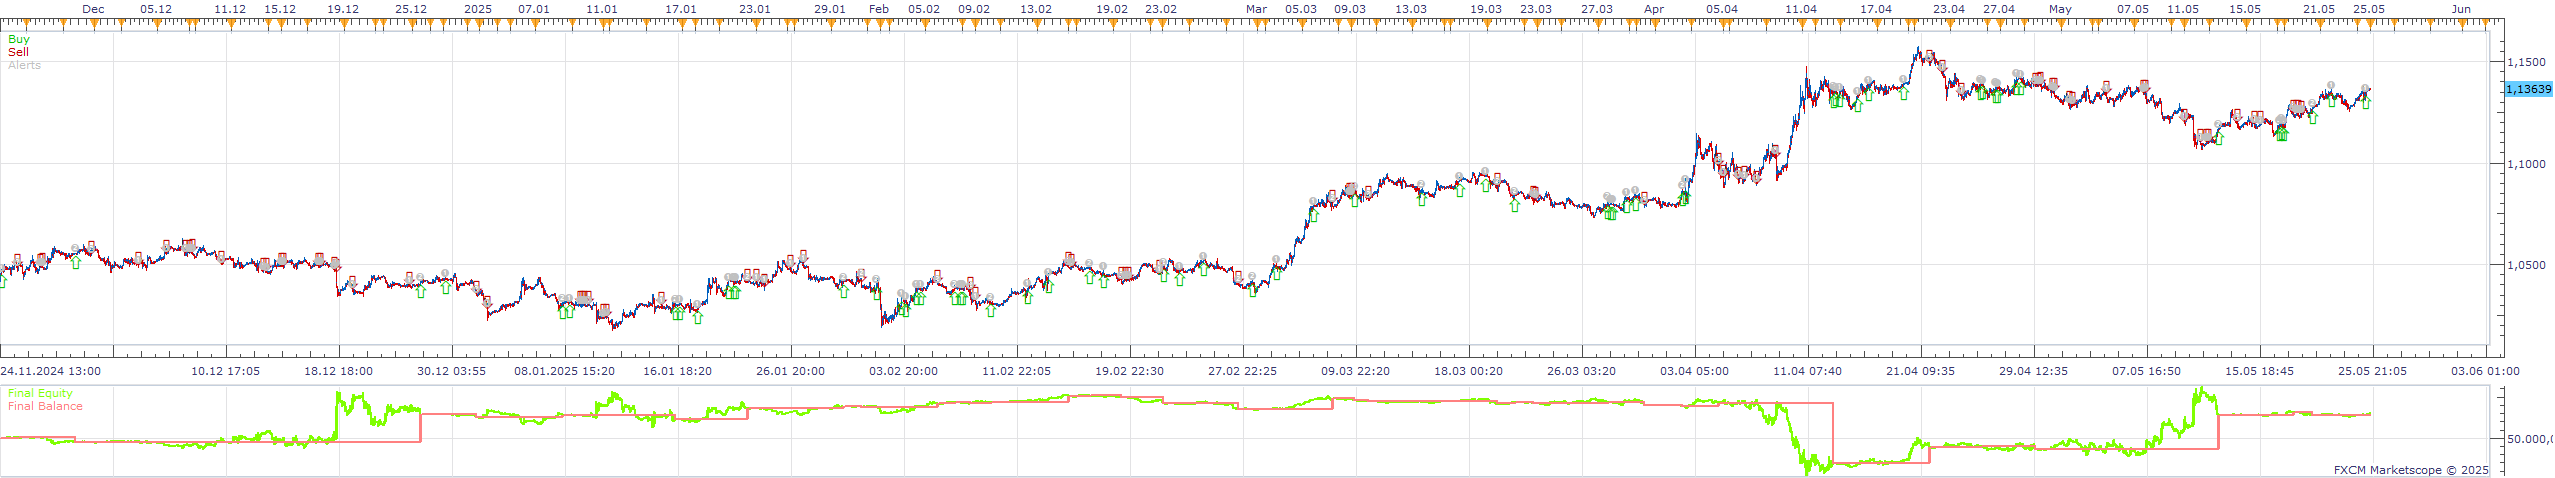Screen dimensions: 2555x478
Task: Click the 11.04 07:40 time label
Action: click(1808, 371)
